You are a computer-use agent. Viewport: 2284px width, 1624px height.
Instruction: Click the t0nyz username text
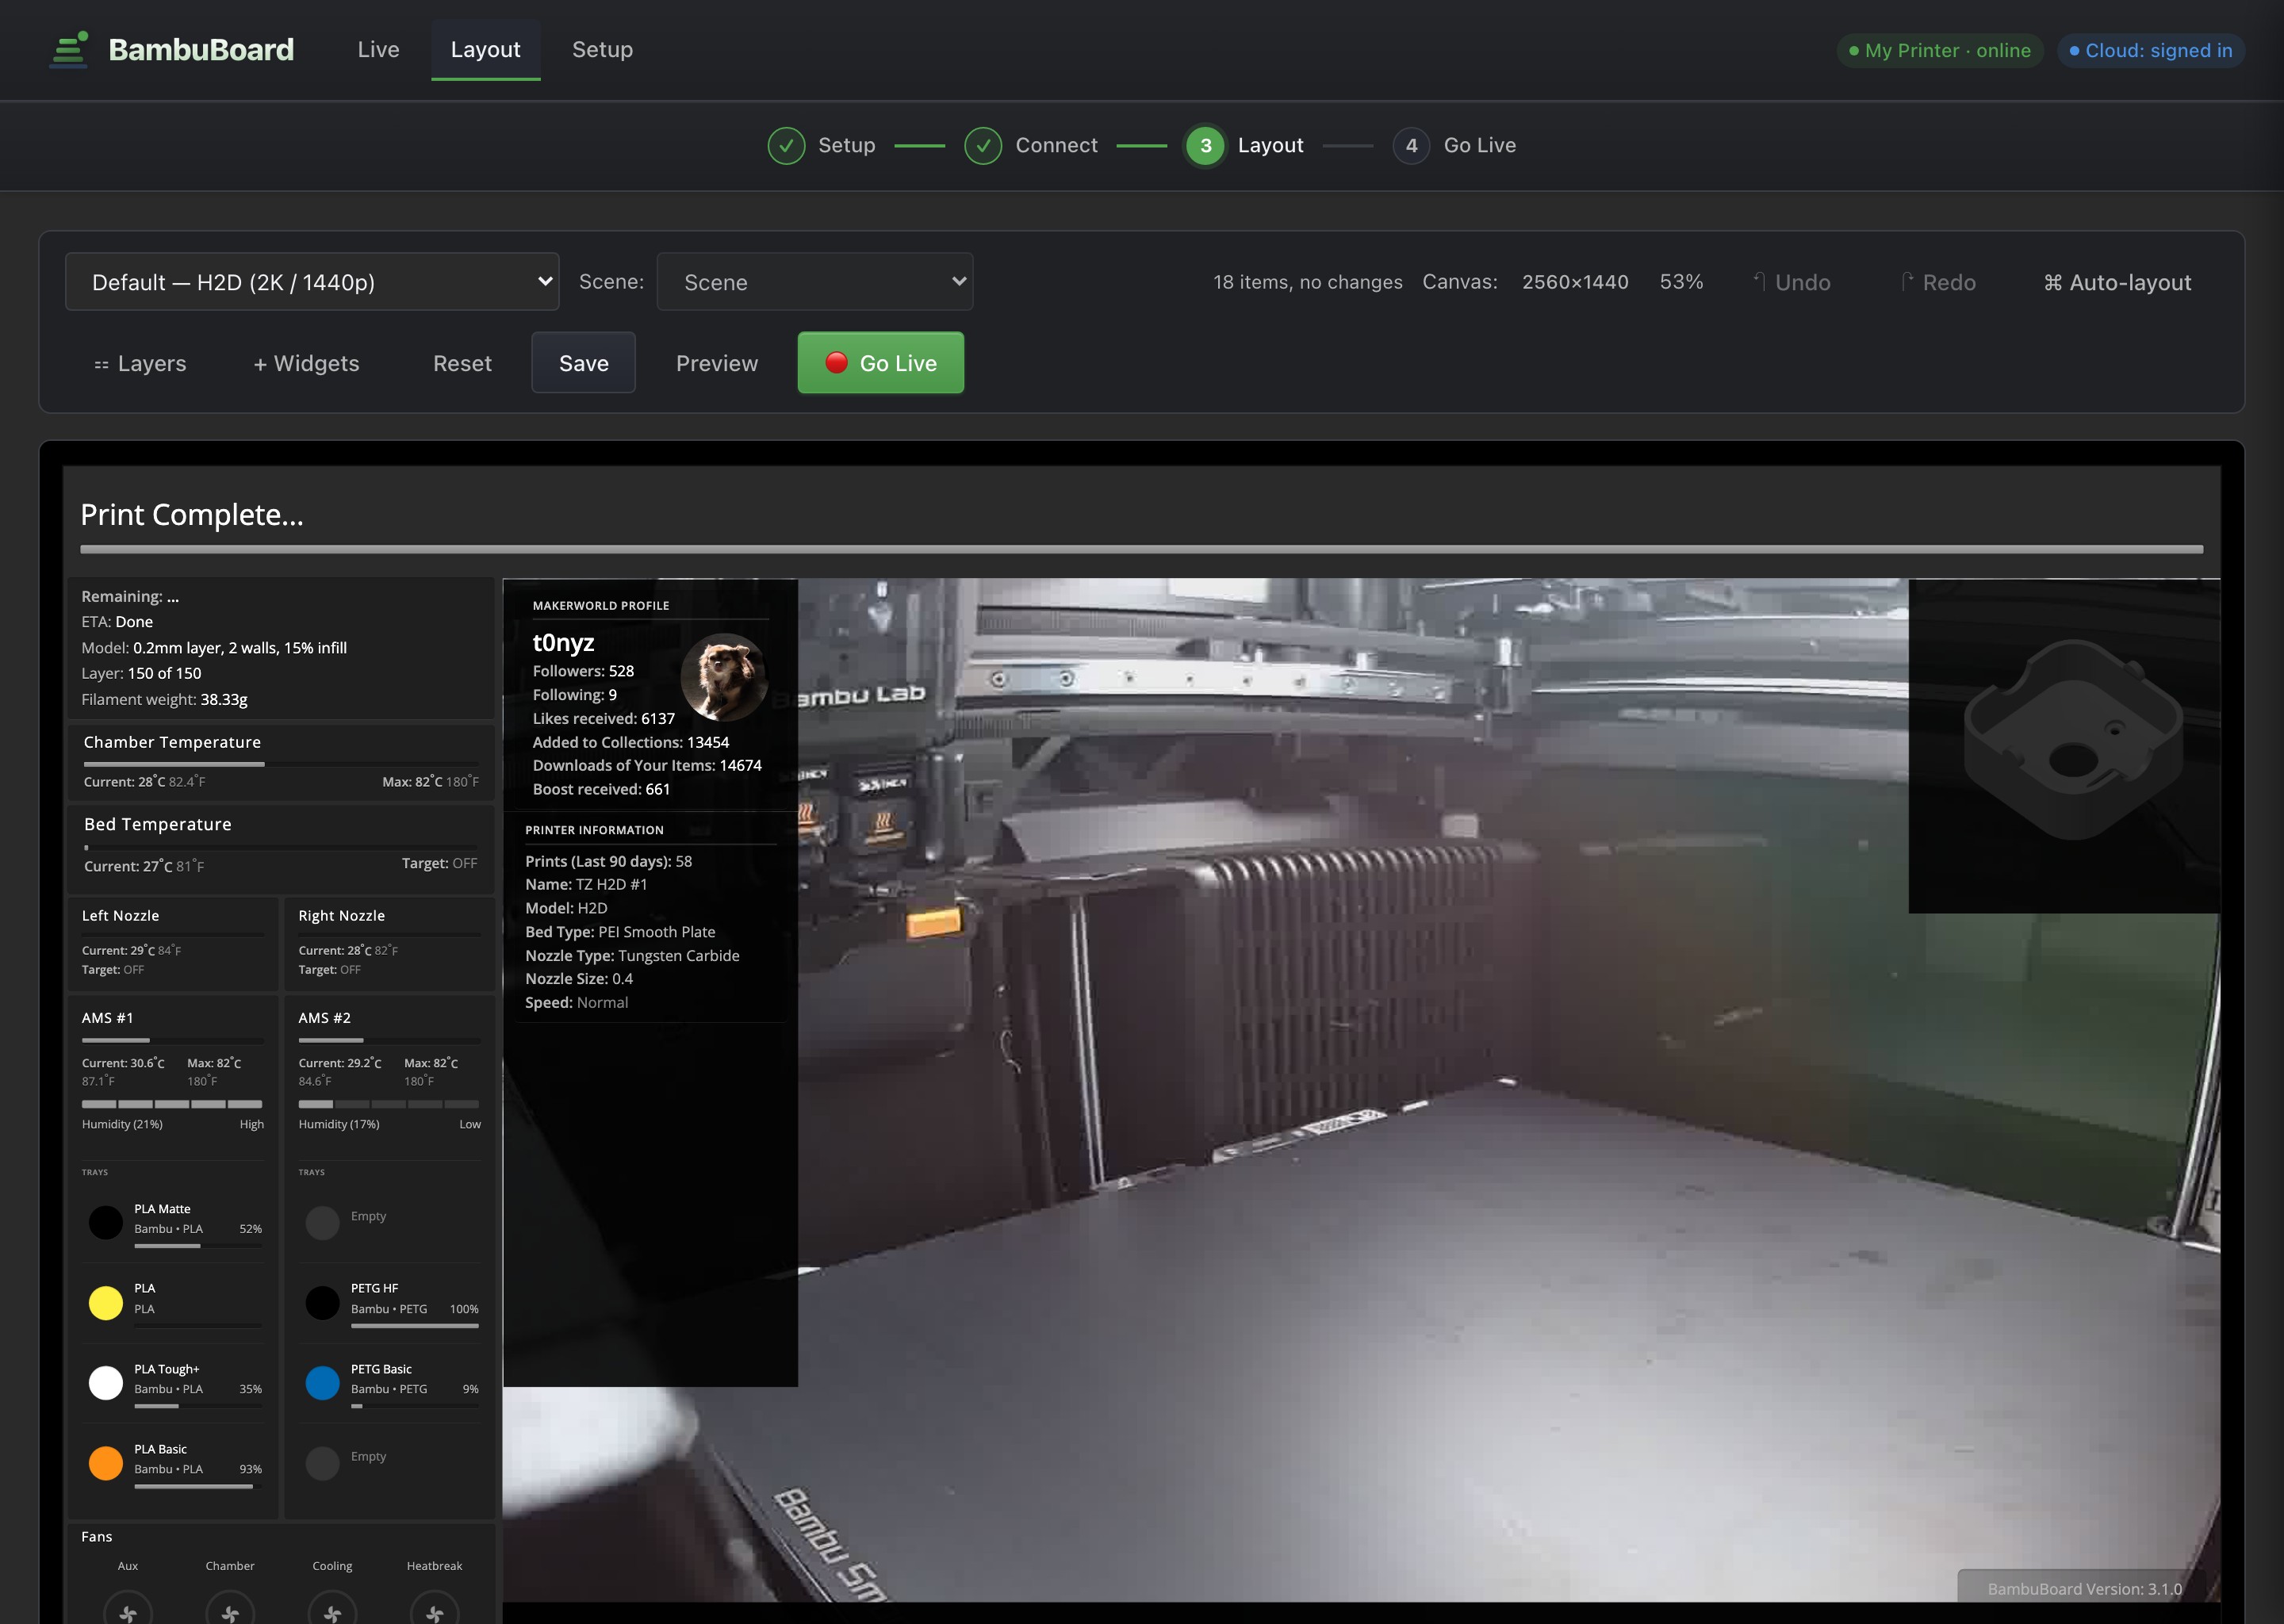click(563, 642)
